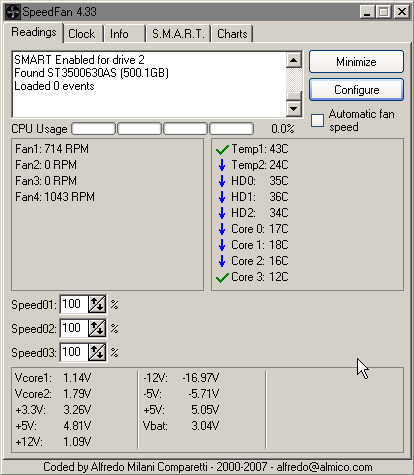Maximize the SpeedFan window
This screenshot has height=475, width=414.
pyautogui.click(x=384, y=12)
